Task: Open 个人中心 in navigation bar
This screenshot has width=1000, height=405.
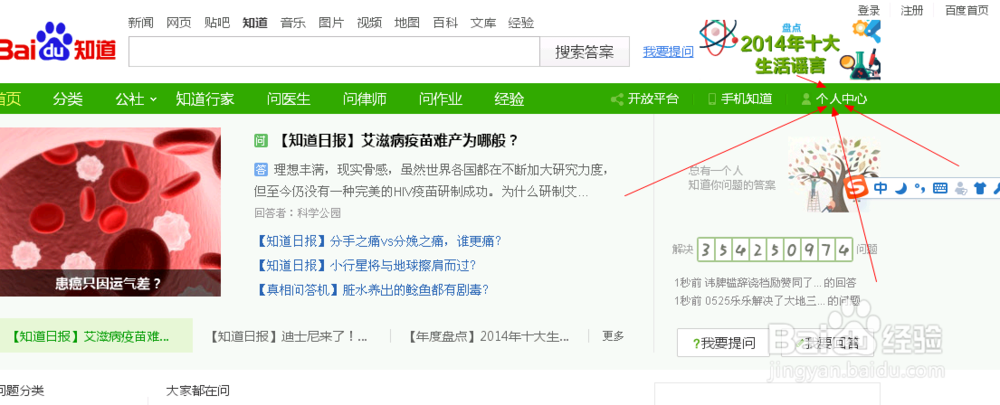Action: coord(841,99)
